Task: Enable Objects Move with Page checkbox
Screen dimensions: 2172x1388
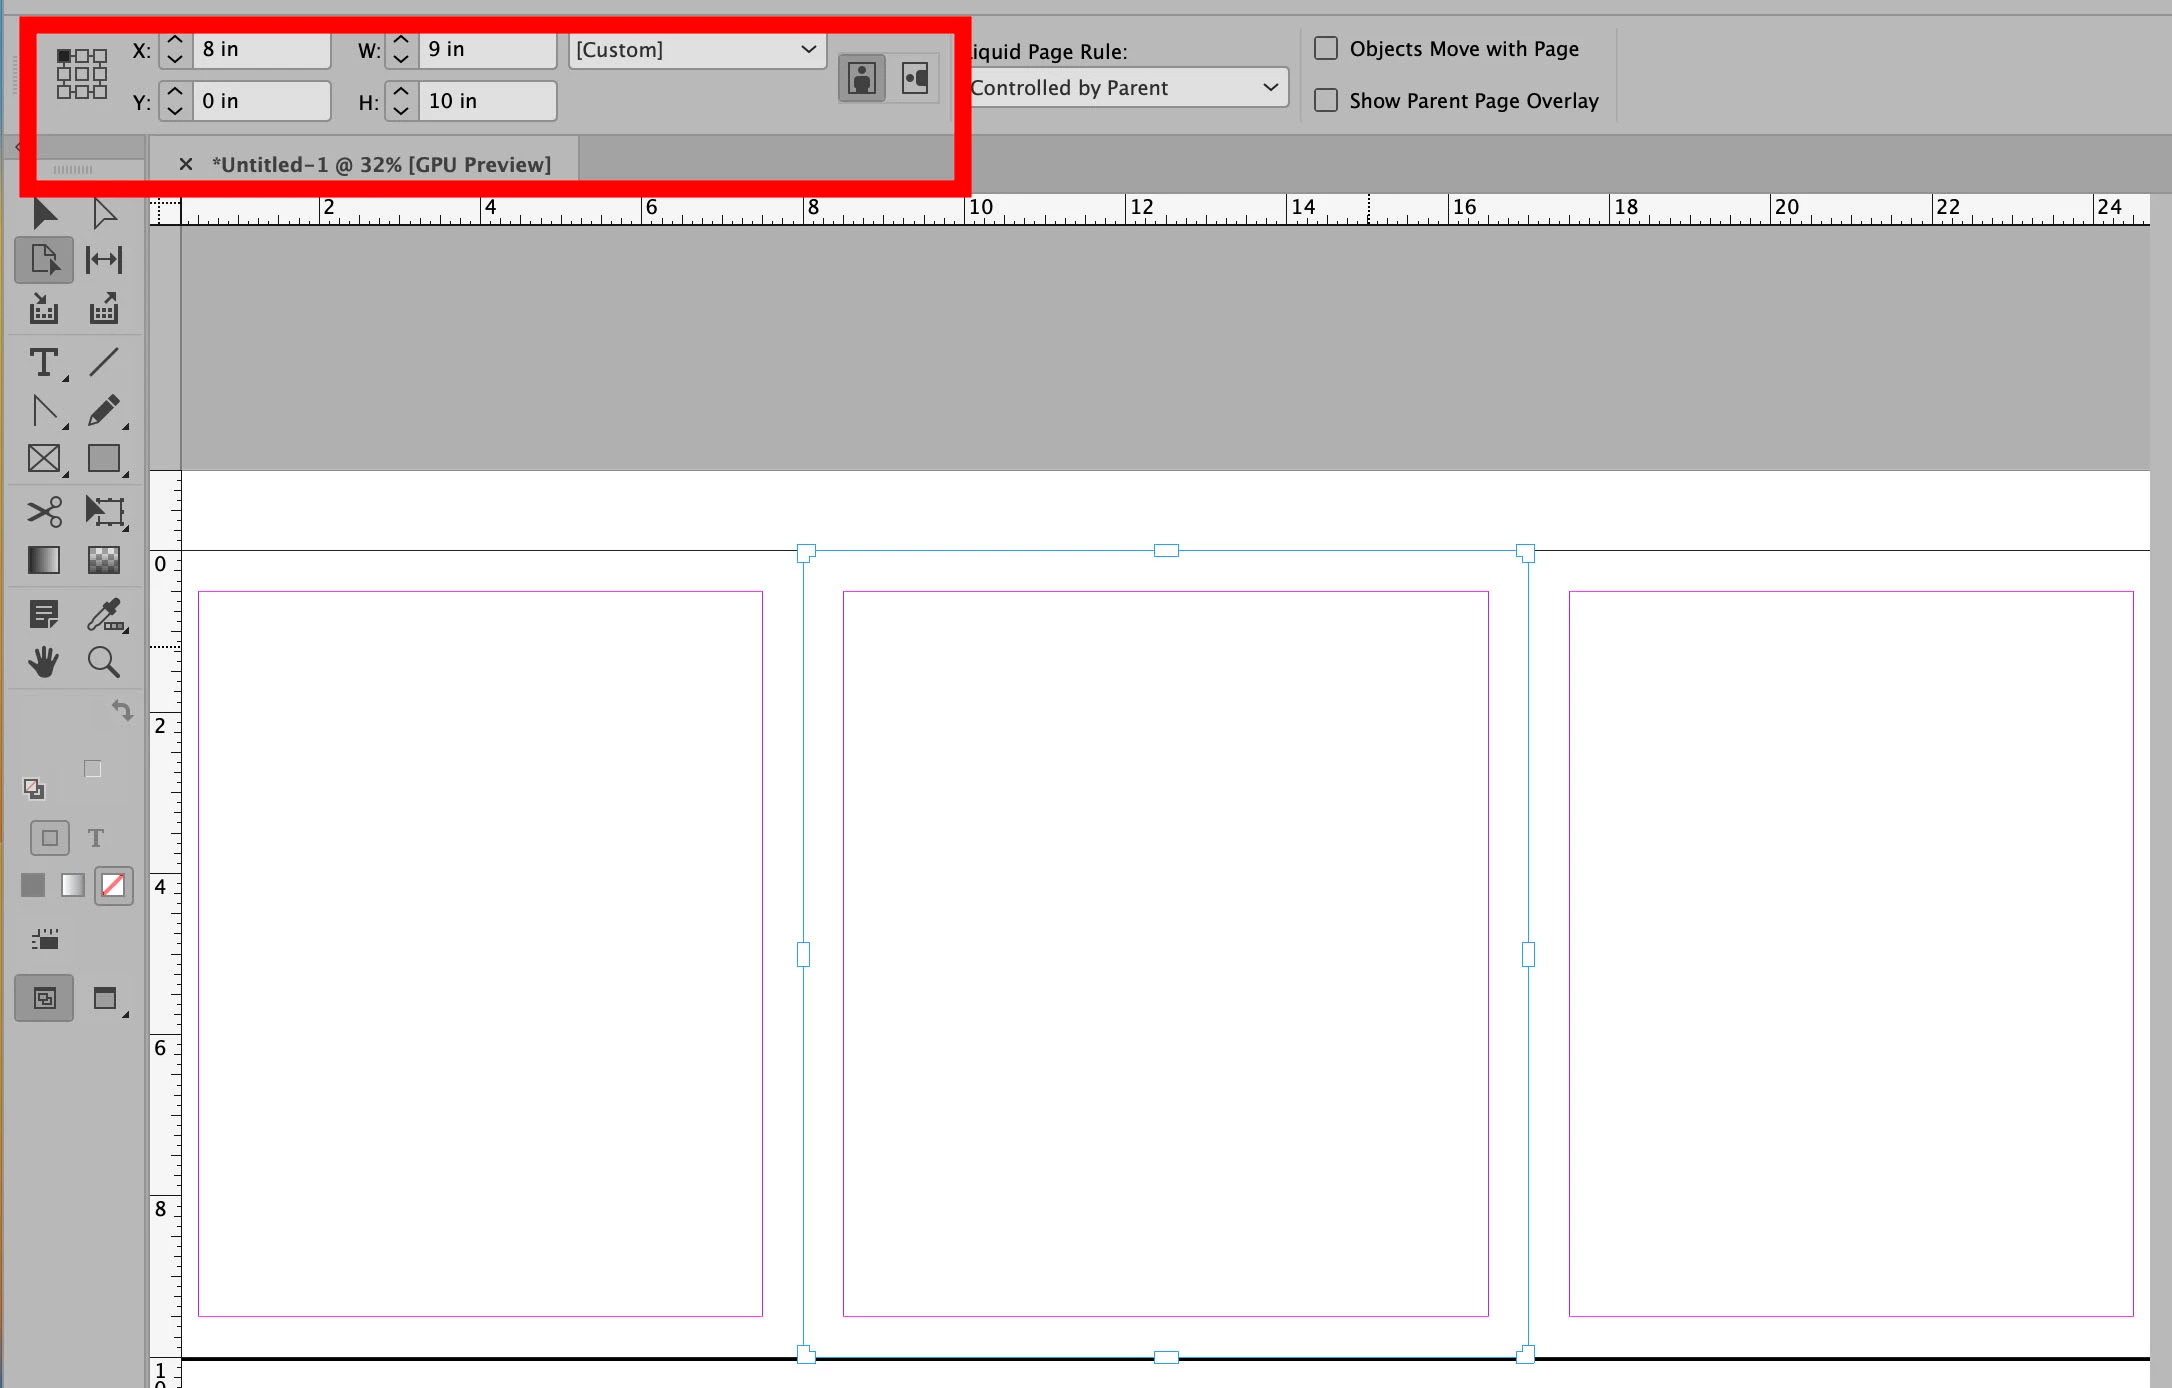Action: 1326,48
